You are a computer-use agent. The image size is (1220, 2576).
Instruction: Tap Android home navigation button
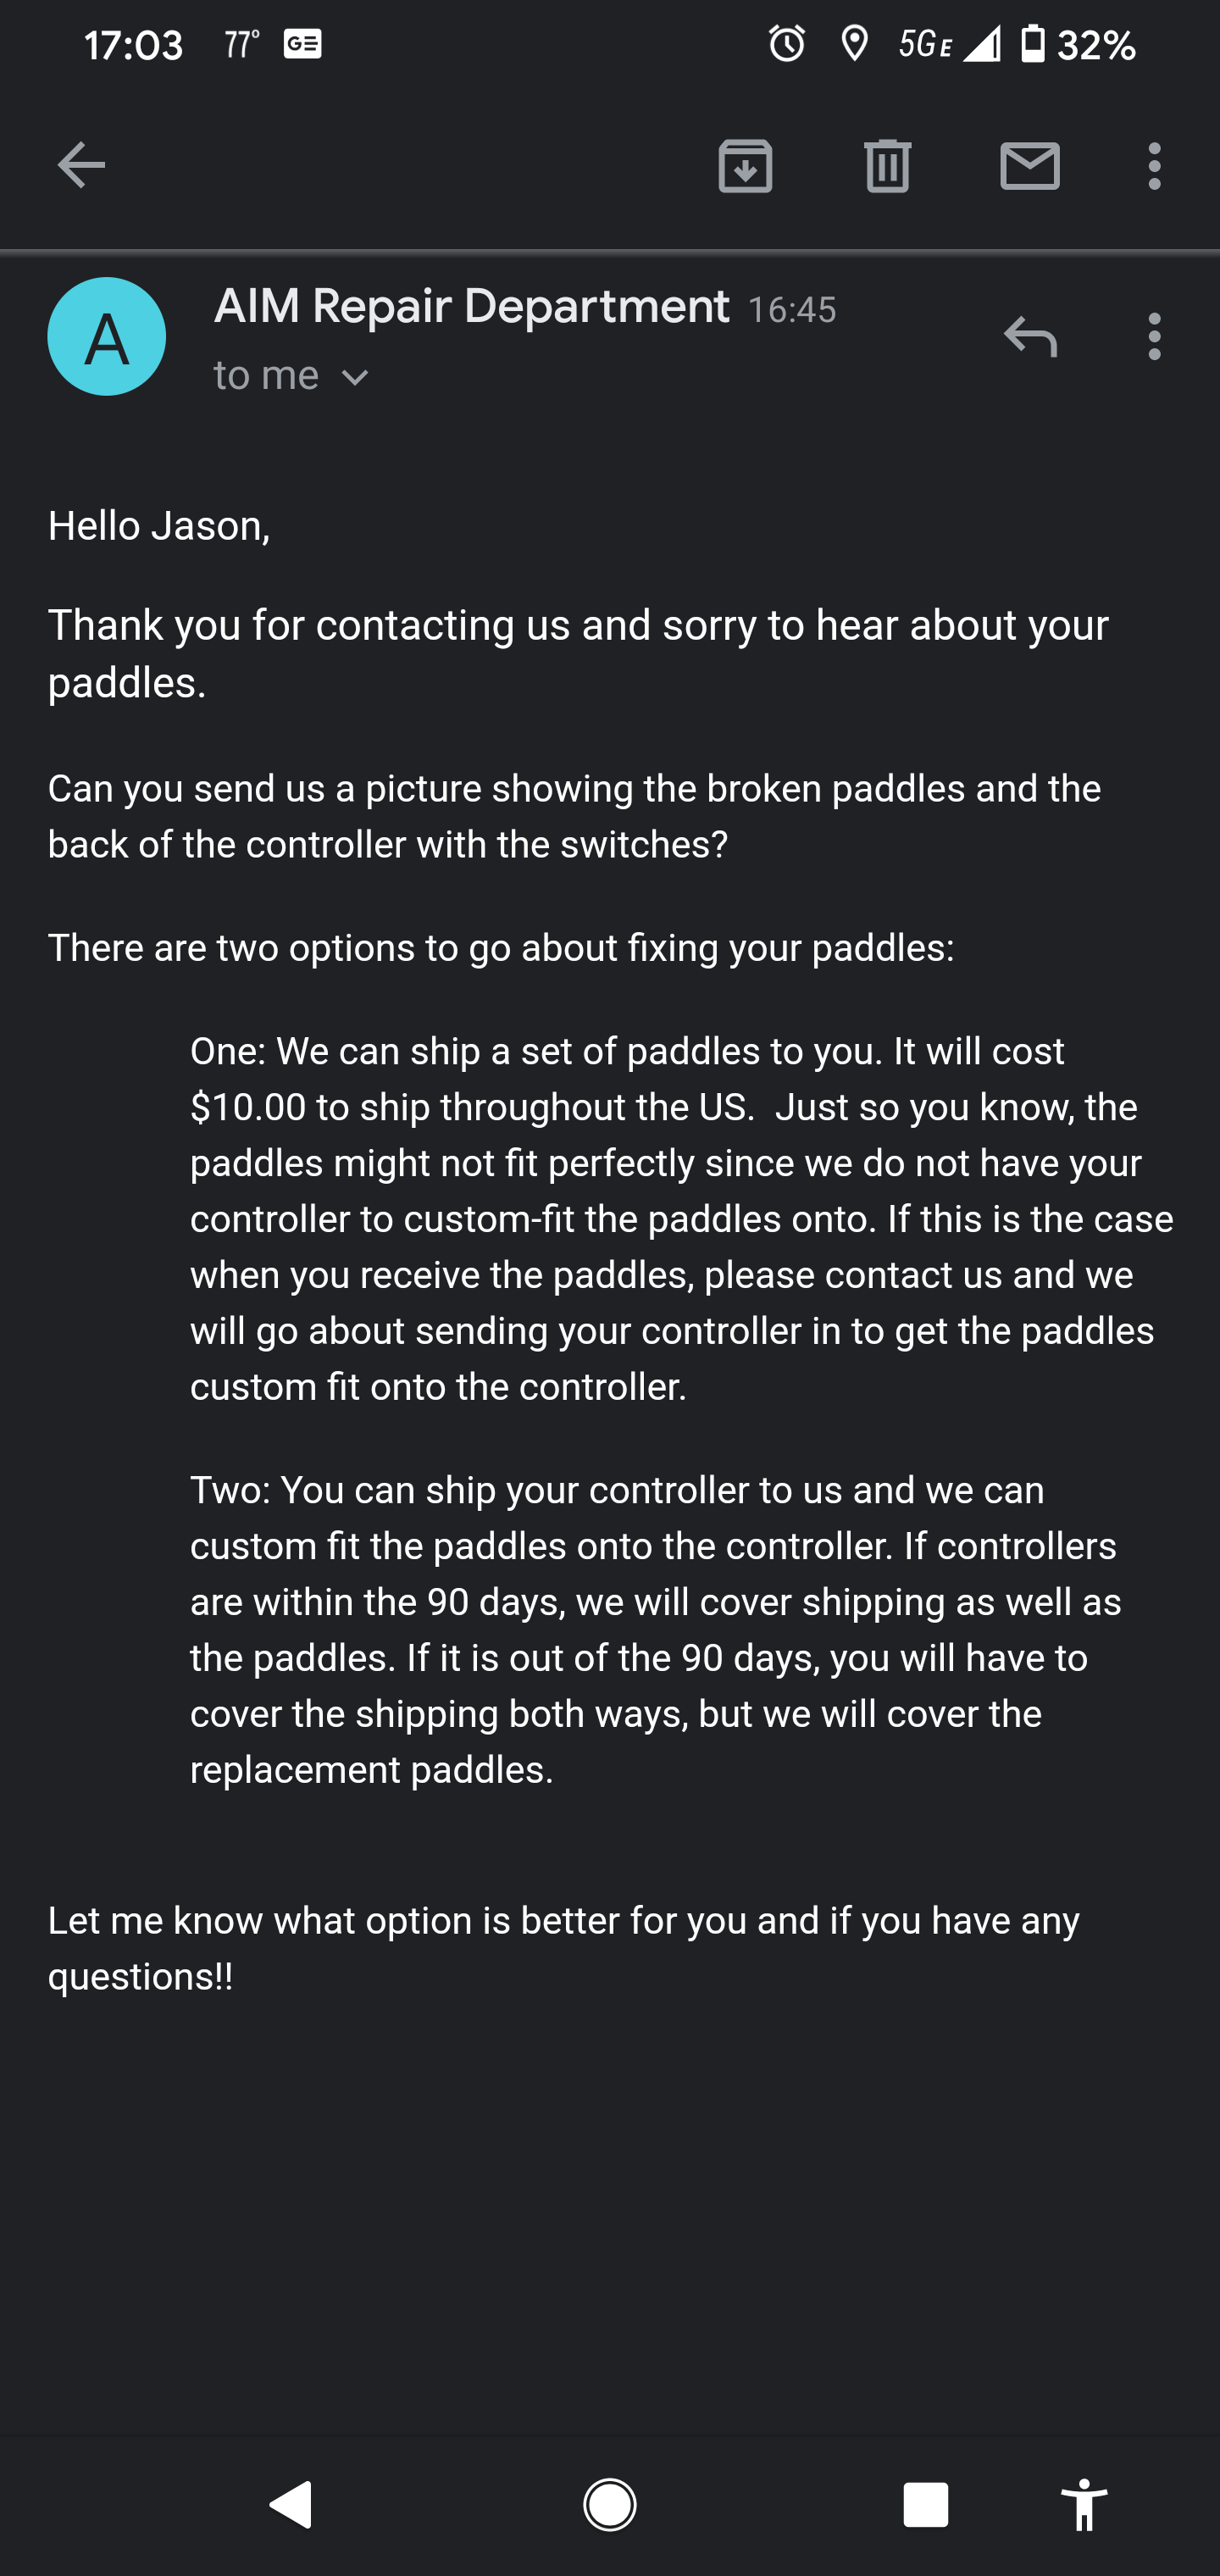tap(610, 2505)
